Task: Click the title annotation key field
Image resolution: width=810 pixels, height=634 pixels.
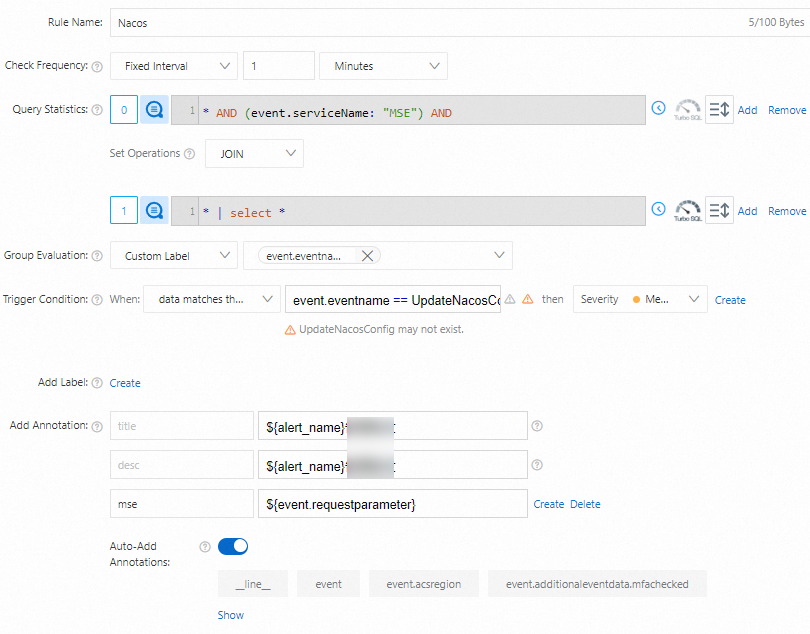Action: click(182, 426)
